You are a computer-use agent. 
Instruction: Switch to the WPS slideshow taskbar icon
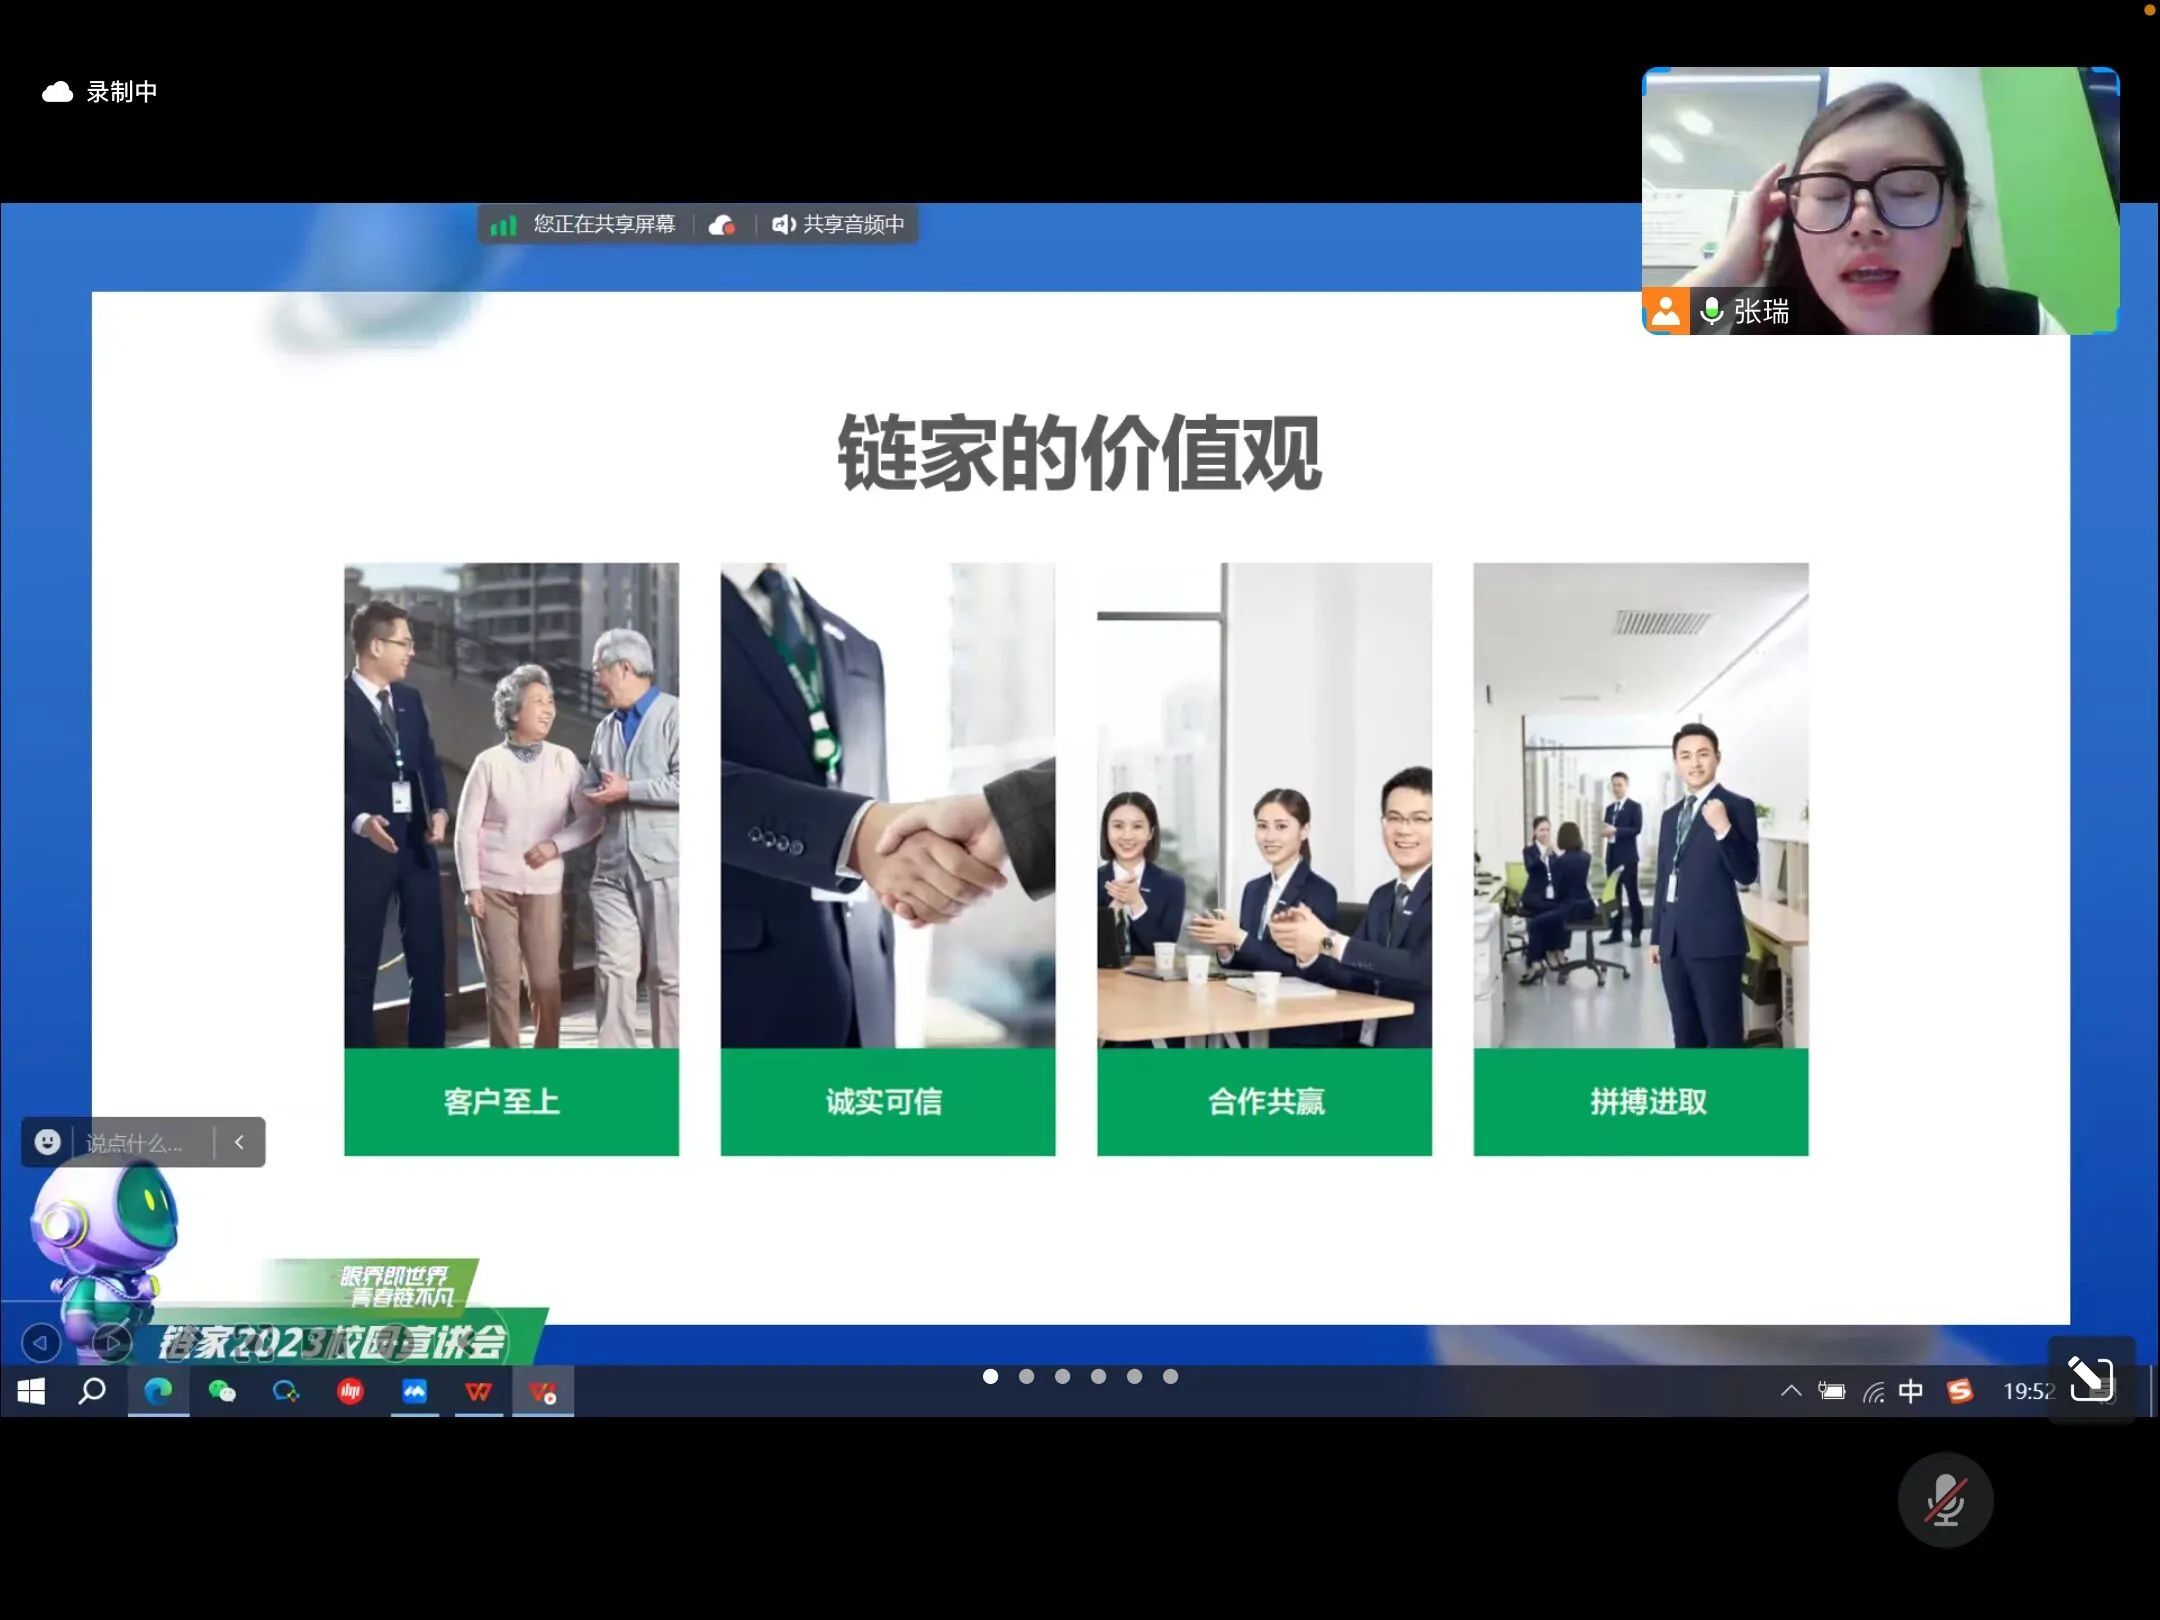(543, 1391)
